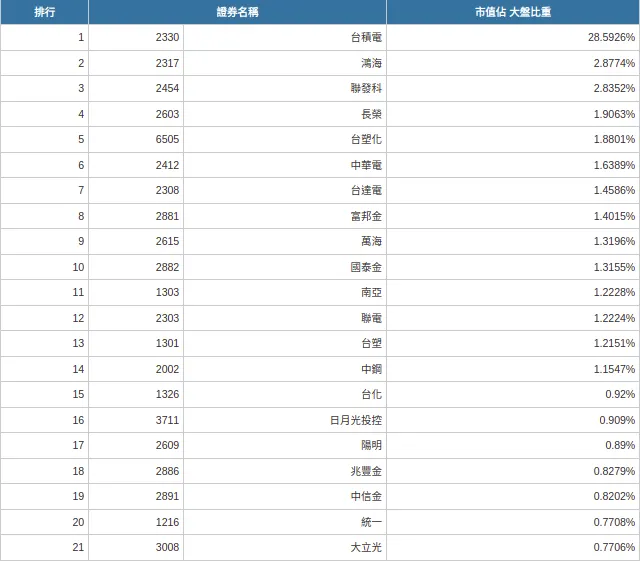640x561 pixels.
Task: Select the 兆豐金 name cell
Action: (285, 471)
